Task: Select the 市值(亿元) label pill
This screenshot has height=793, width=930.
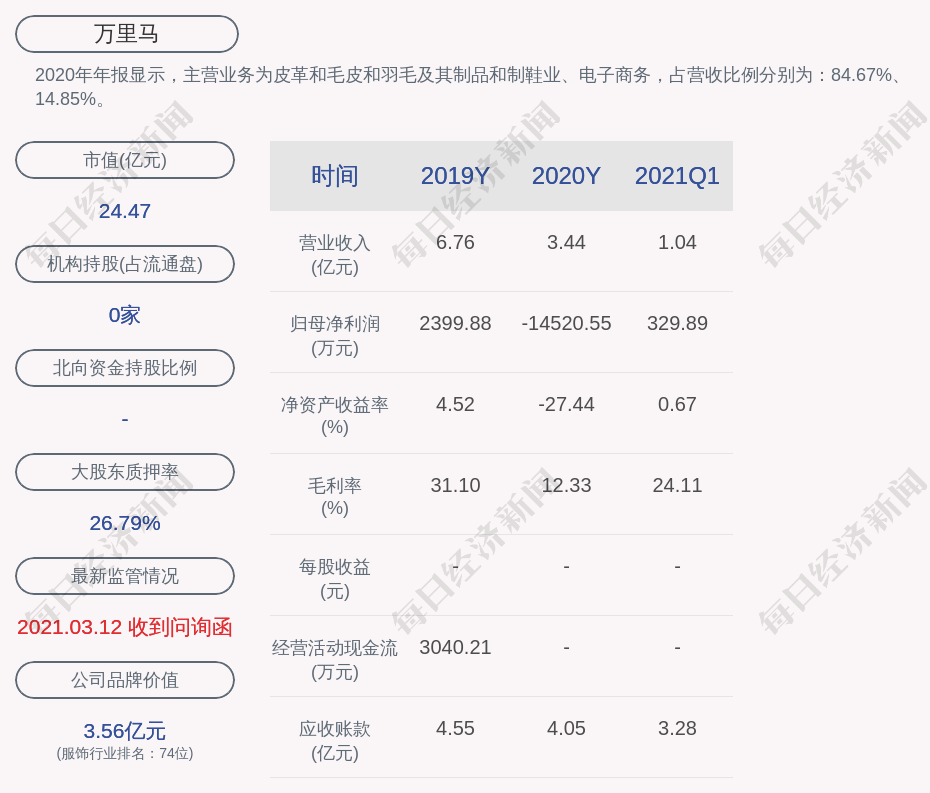Action: pyautogui.click(x=125, y=160)
